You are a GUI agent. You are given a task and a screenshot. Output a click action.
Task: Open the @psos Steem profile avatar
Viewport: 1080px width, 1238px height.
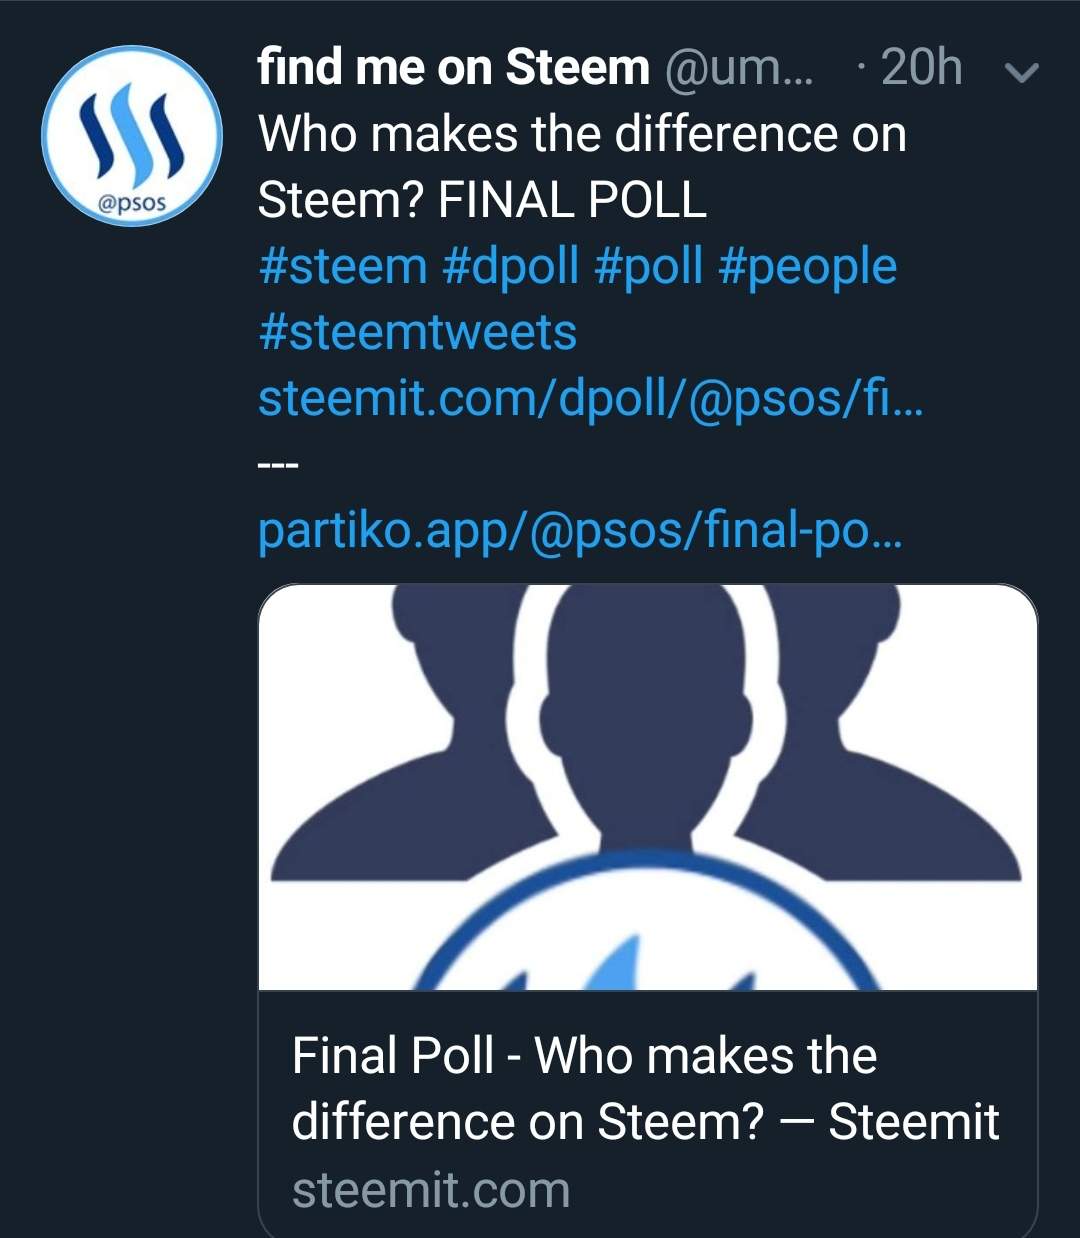pos(131,134)
